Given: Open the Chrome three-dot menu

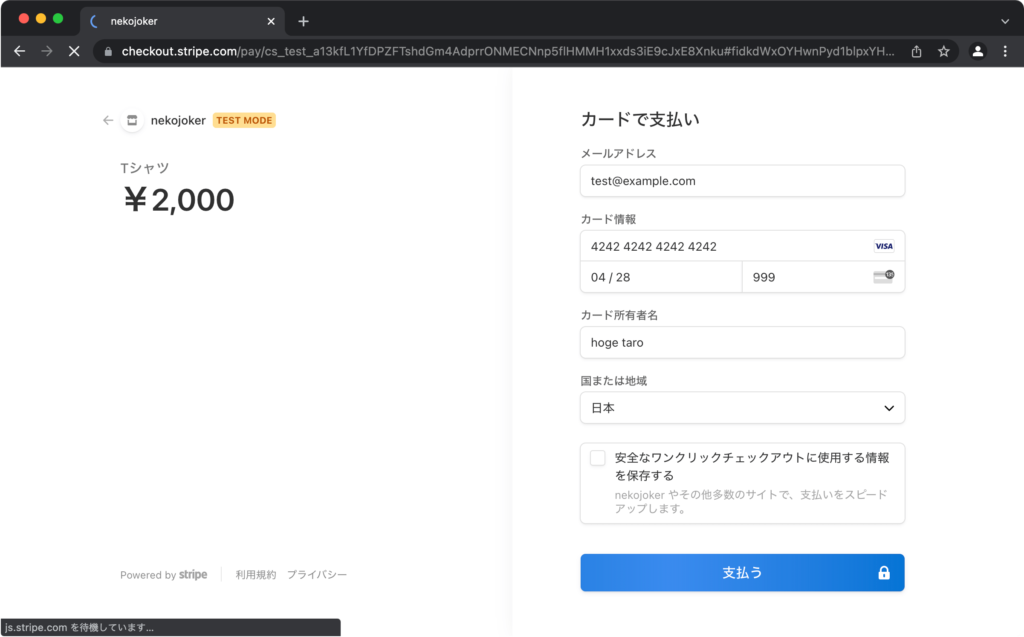Looking at the screenshot, I should tap(1005, 51).
